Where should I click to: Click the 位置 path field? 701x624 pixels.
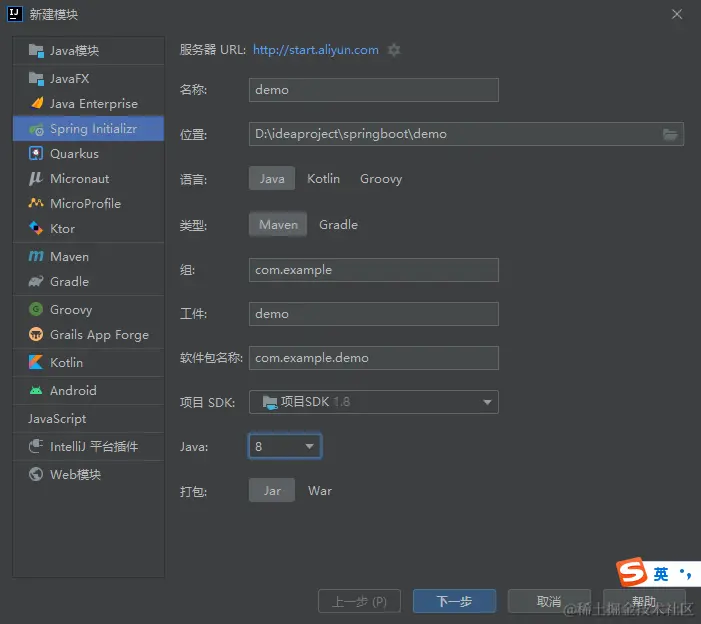(466, 134)
